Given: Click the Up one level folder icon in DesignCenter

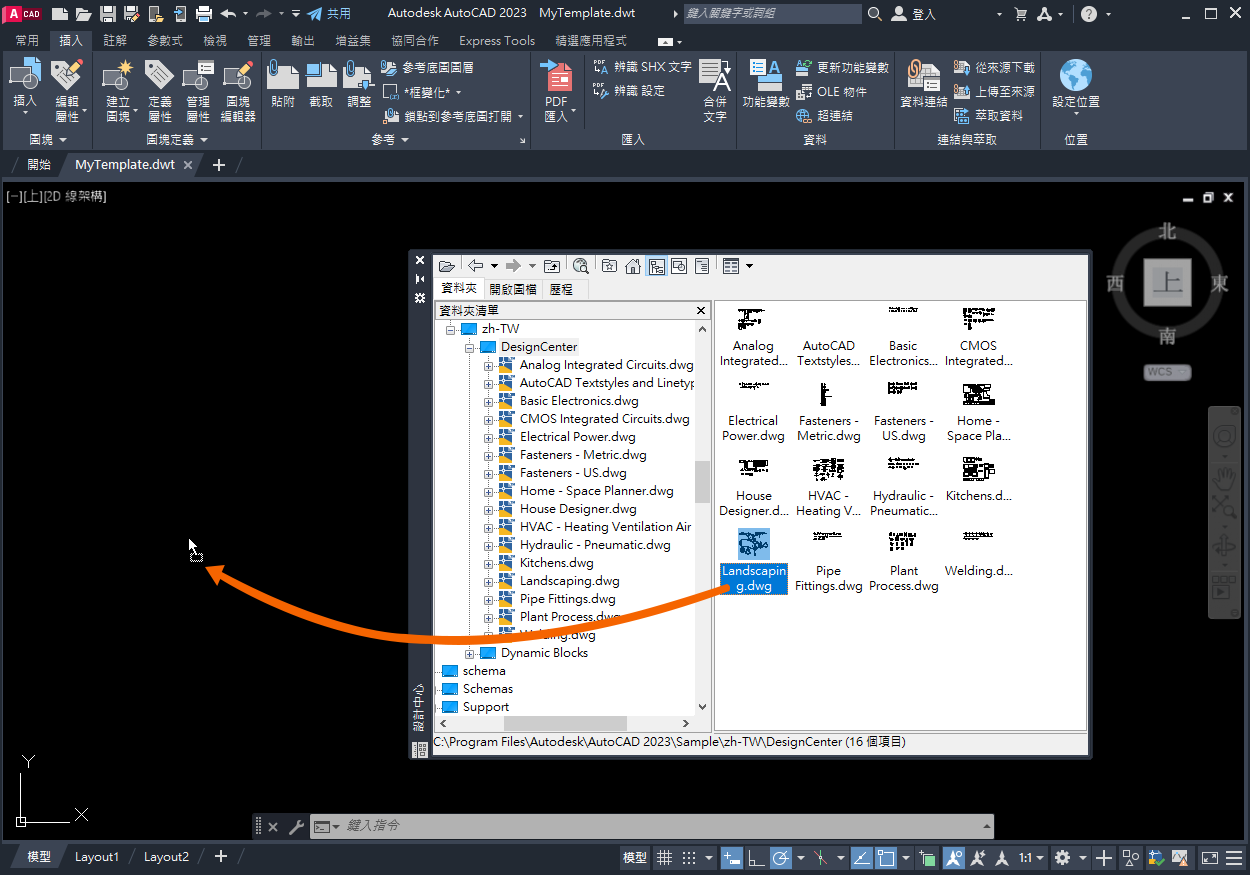Looking at the screenshot, I should click(x=552, y=266).
